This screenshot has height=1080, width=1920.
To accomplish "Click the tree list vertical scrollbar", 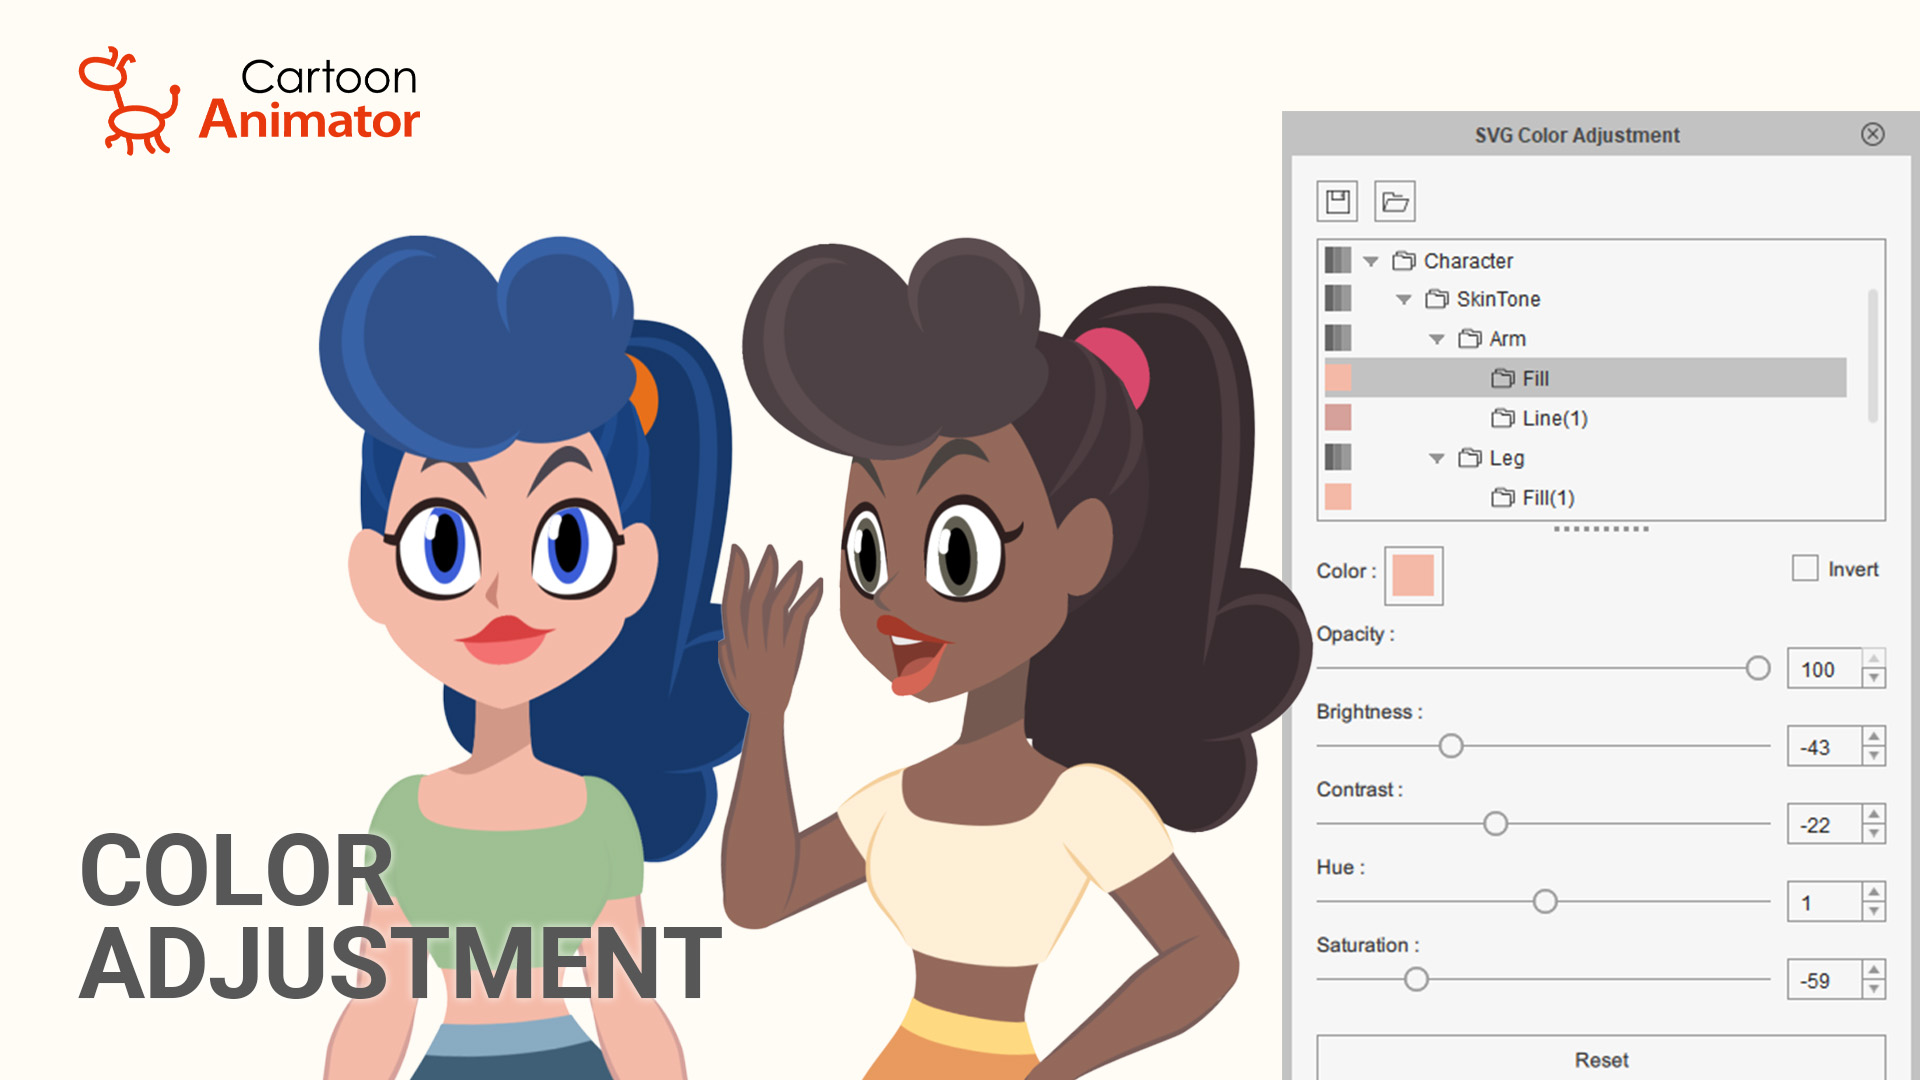I will 1872,356.
